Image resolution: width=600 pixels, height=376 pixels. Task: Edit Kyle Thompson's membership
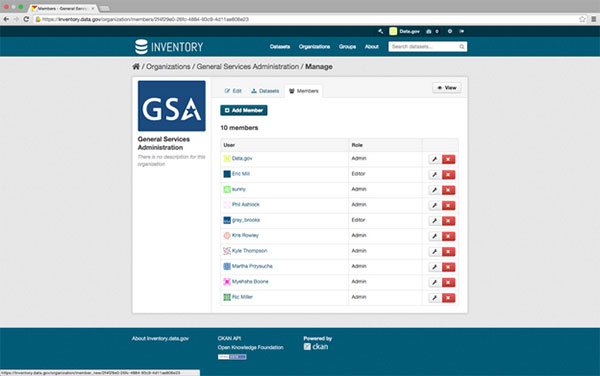click(434, 252)
